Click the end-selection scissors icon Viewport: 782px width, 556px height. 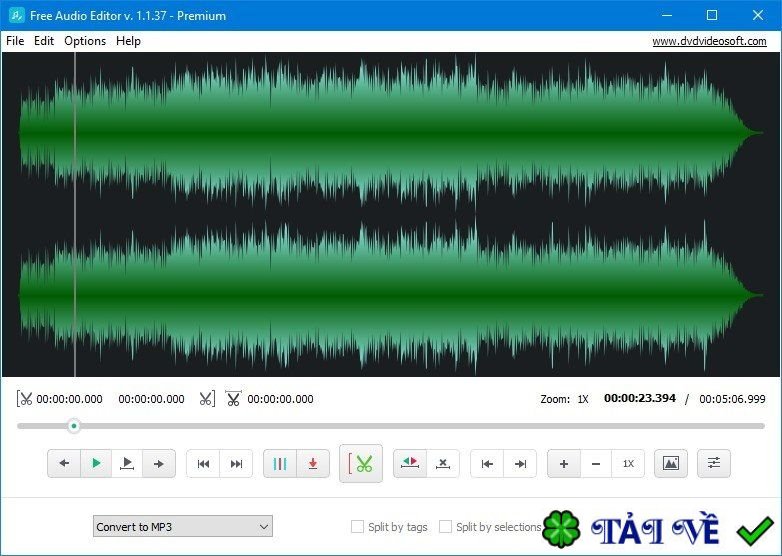click(x=207, y=398)
